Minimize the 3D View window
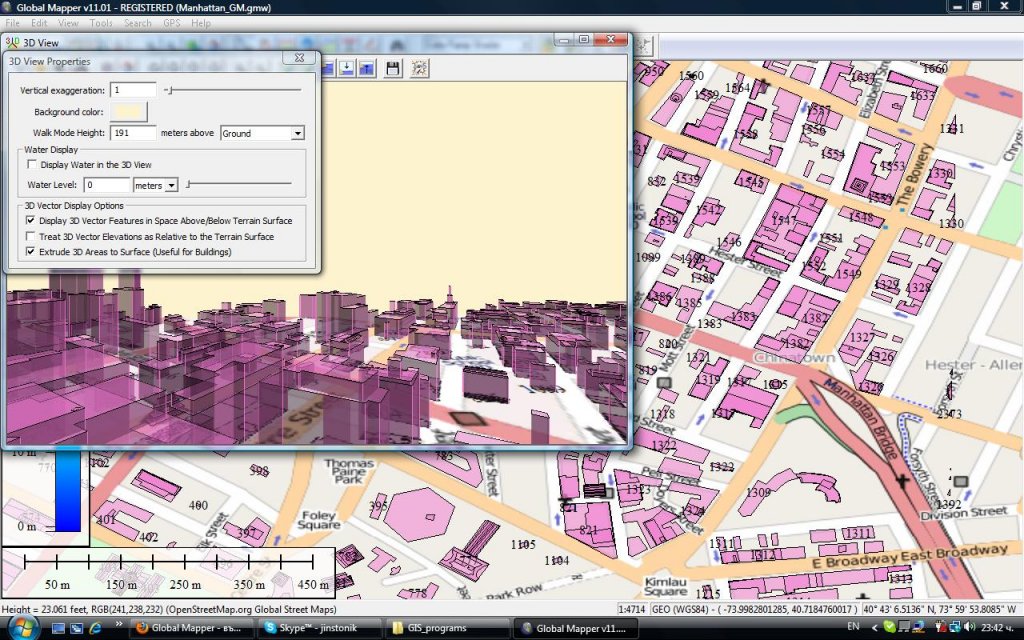 (x=564, y=39)
